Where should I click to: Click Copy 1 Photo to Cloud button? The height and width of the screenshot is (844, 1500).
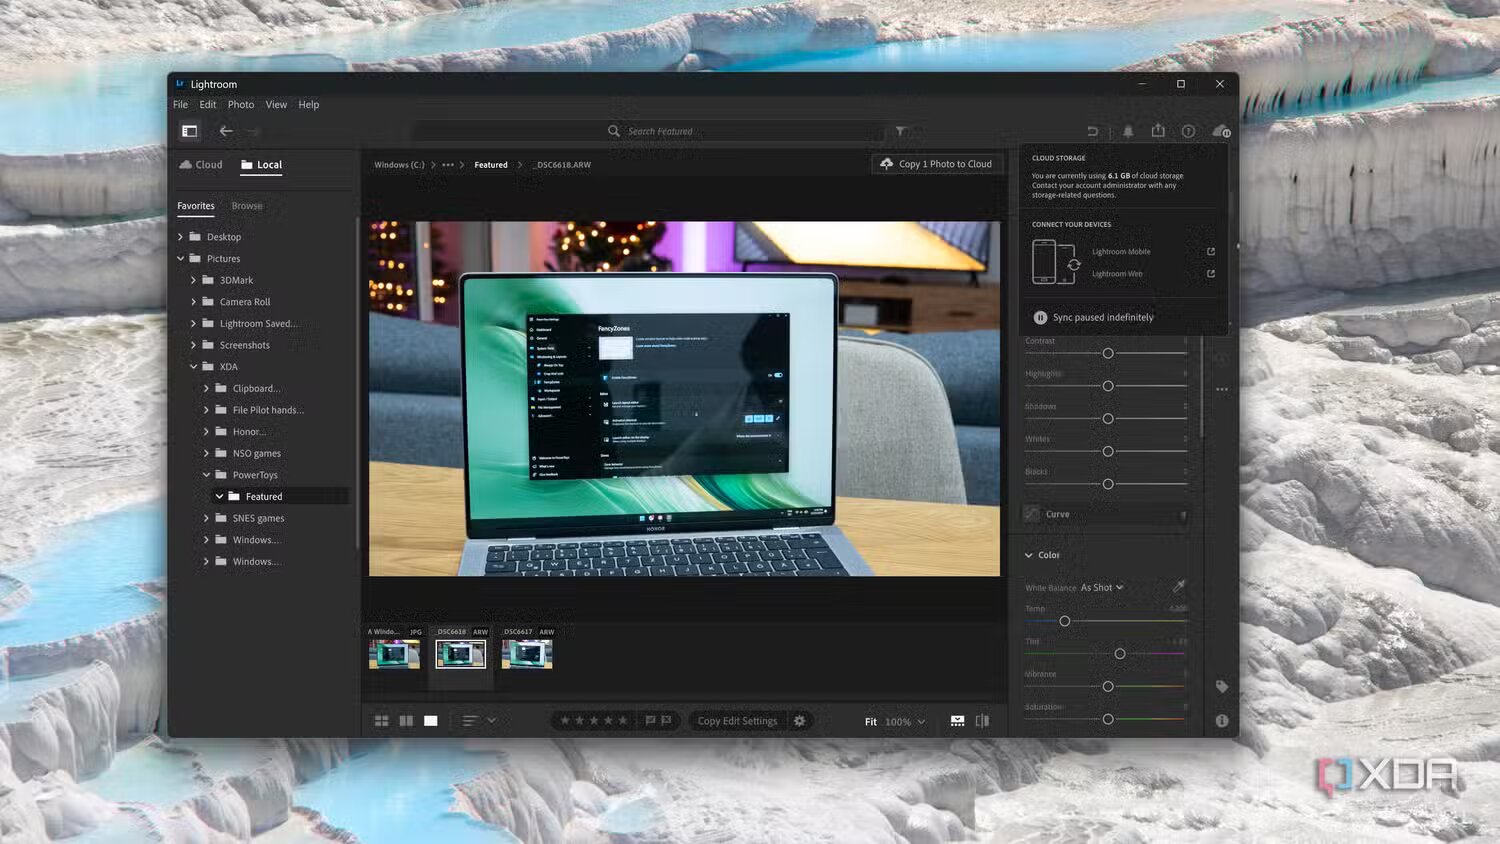coord(936,164)
